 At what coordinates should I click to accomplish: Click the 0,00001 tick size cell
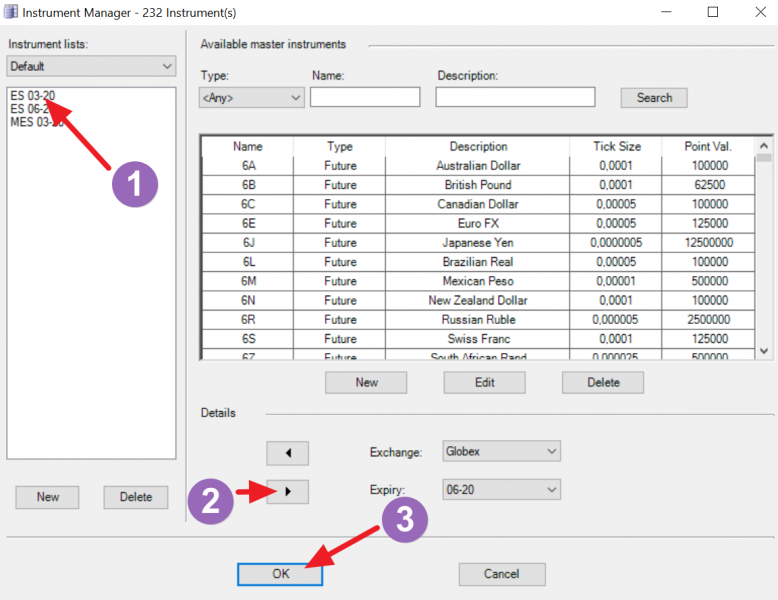616,281
